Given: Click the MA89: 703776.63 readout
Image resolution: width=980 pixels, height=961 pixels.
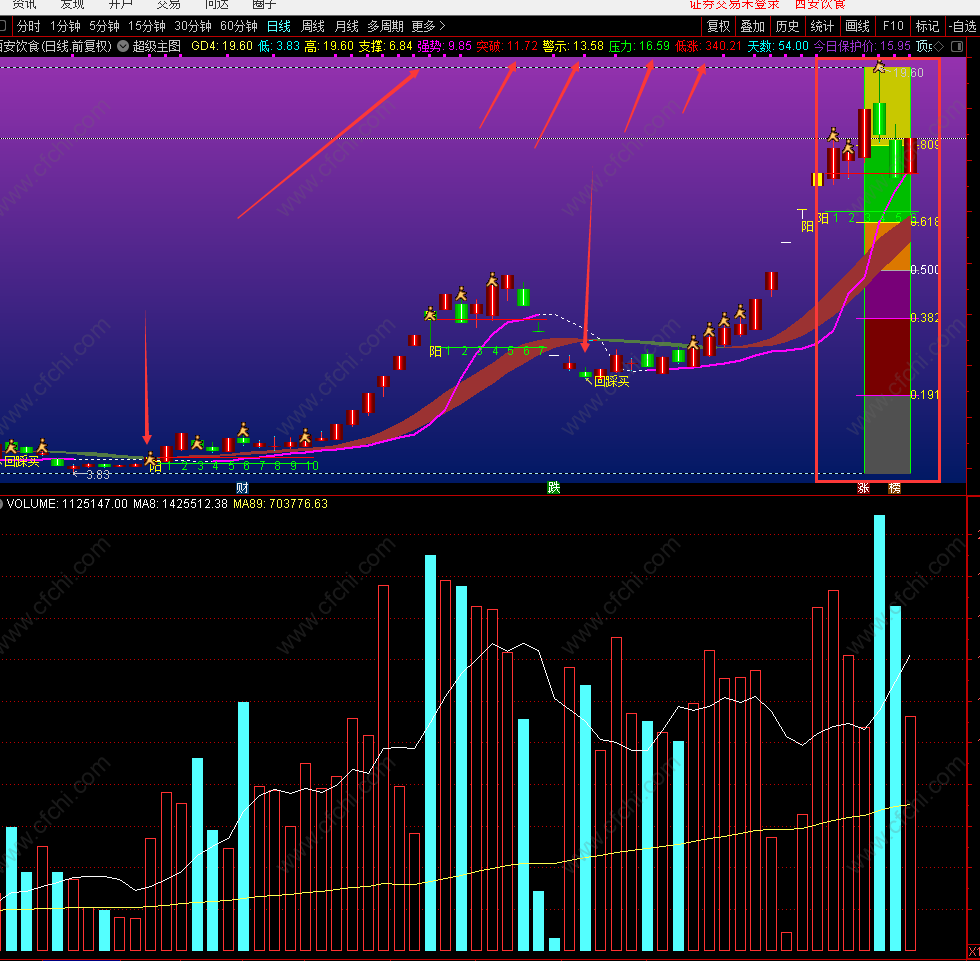Looking at the screenshot, I should [280, 504].
